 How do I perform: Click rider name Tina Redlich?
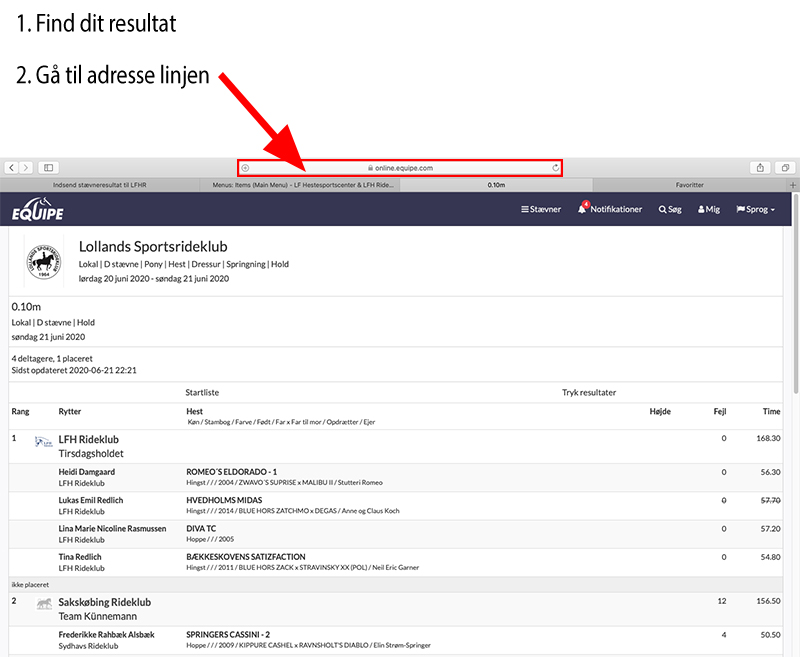coord(80,557)
